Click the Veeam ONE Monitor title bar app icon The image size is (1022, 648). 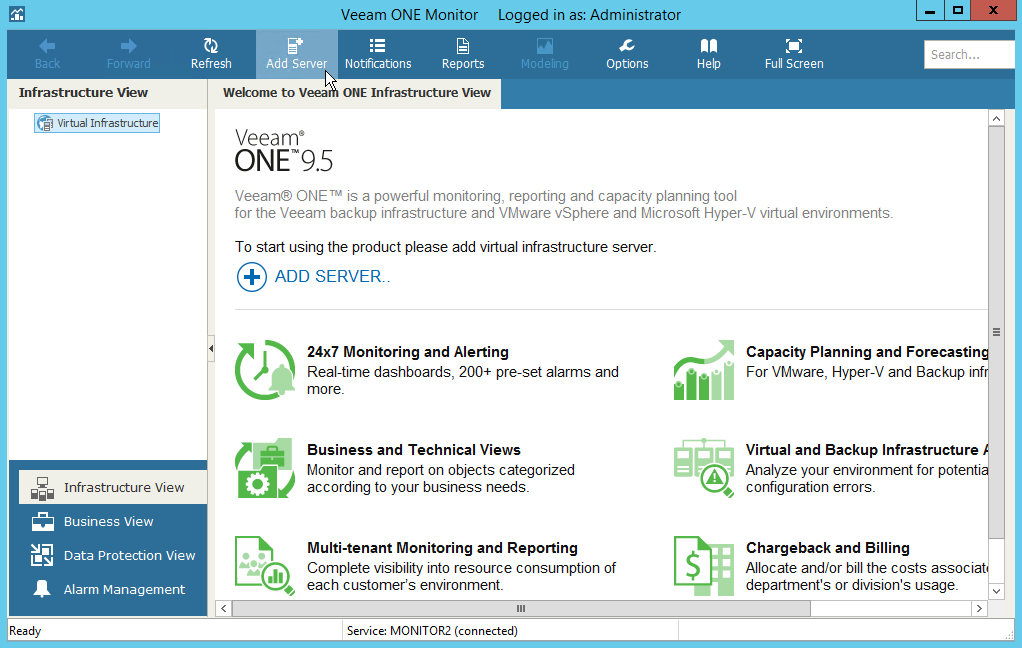coord(17,14)
